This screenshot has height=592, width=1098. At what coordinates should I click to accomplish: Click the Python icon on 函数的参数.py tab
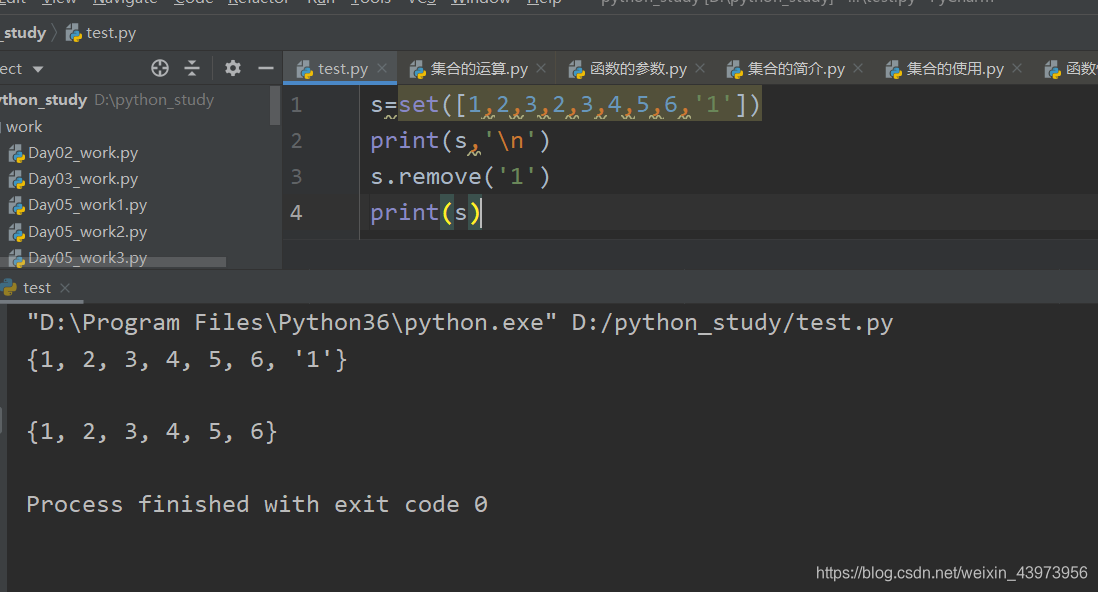coord(577,69)
